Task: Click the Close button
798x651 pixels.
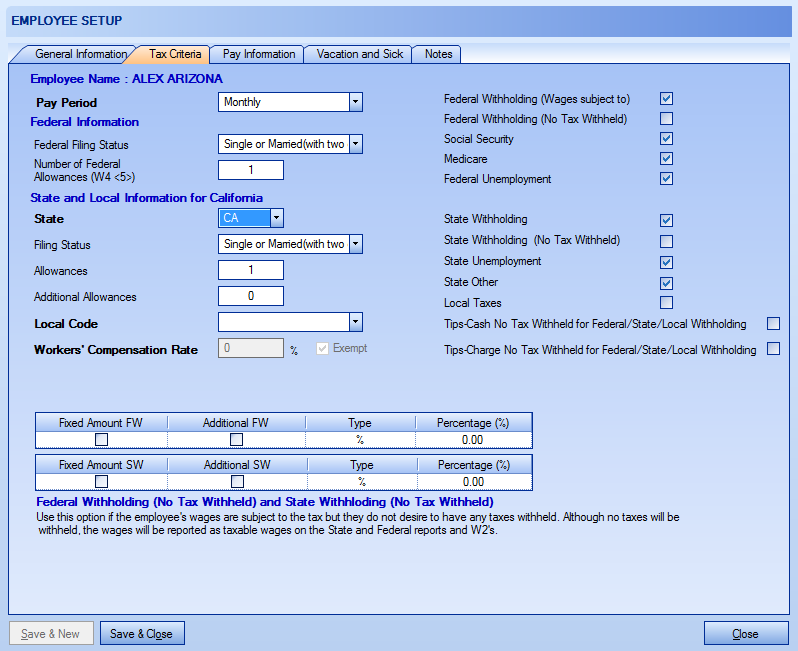Action: (745, 634)
